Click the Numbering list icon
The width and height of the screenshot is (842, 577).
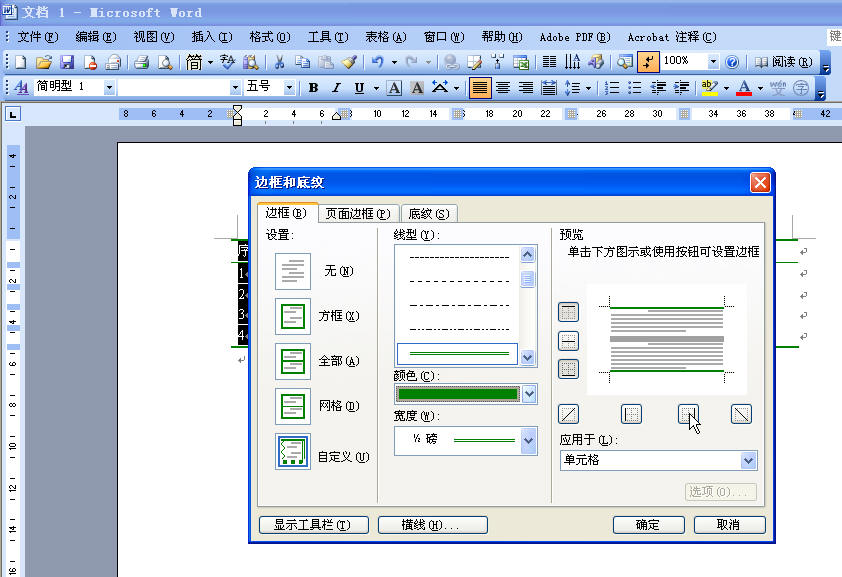click(x=612, y=87)
